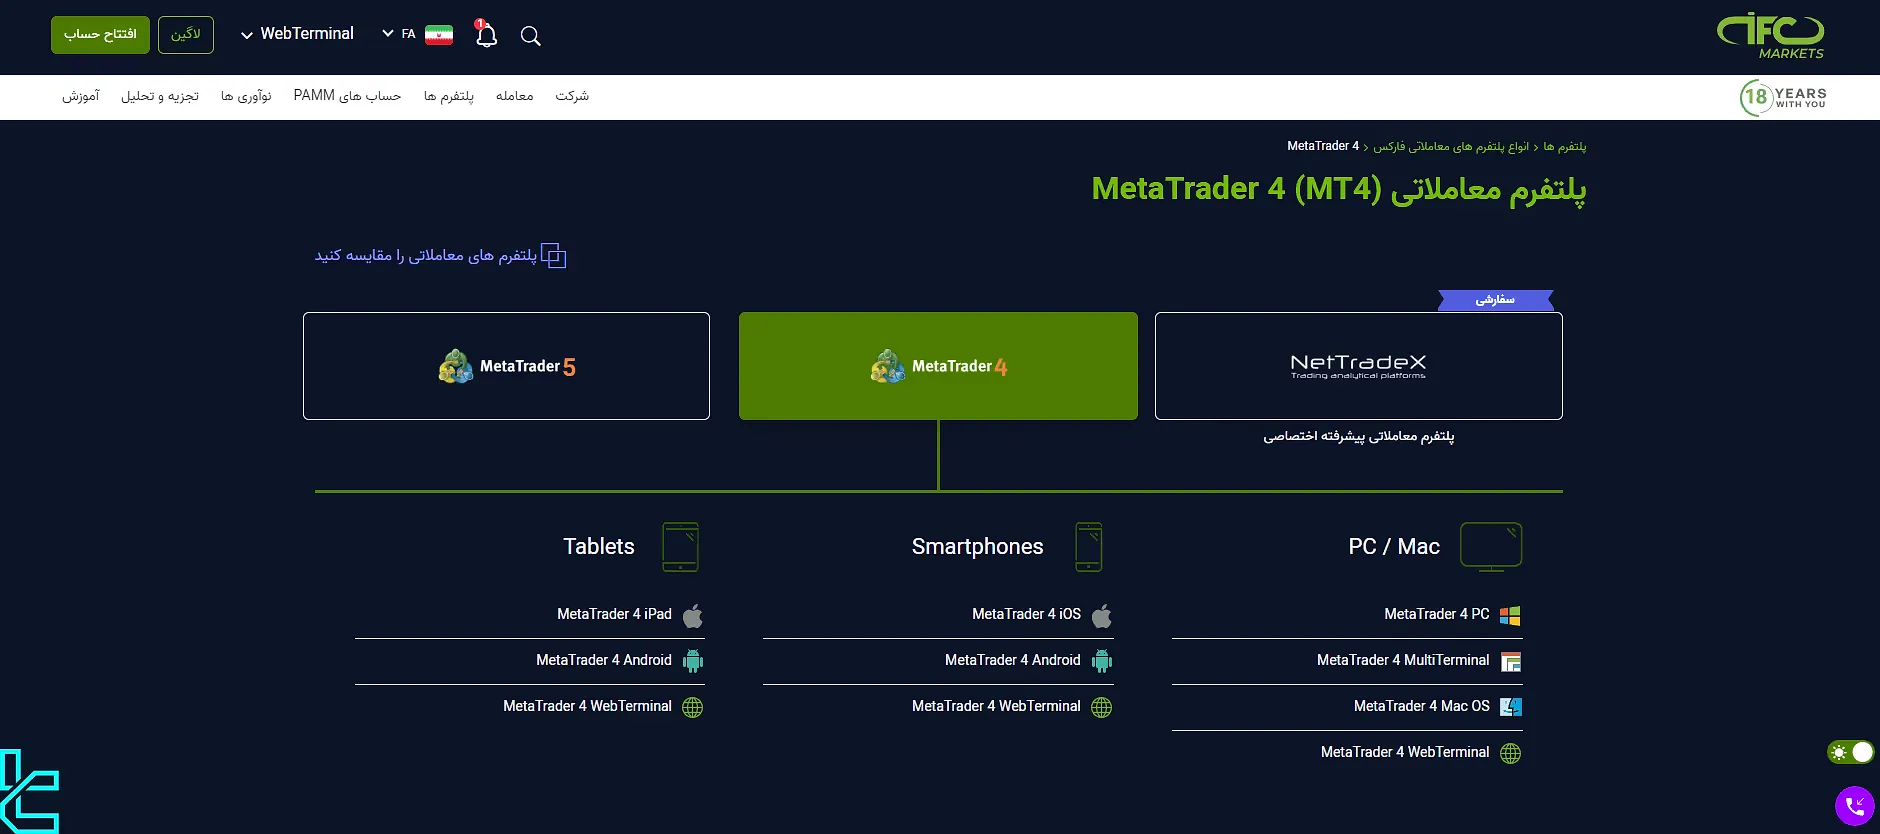1880x834 pixels.
Task: Click the 18 Years With You badge
Action: coord(1783,97)
